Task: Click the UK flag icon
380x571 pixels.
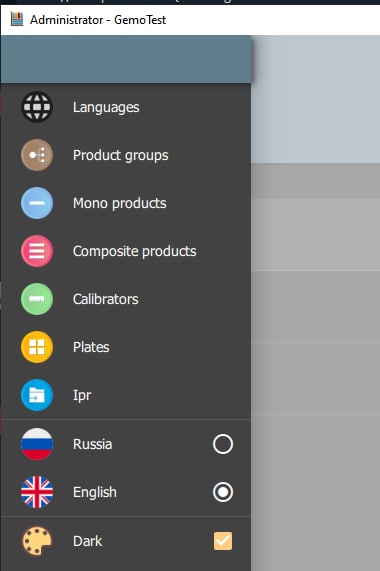Action: [x=37, y=492]
